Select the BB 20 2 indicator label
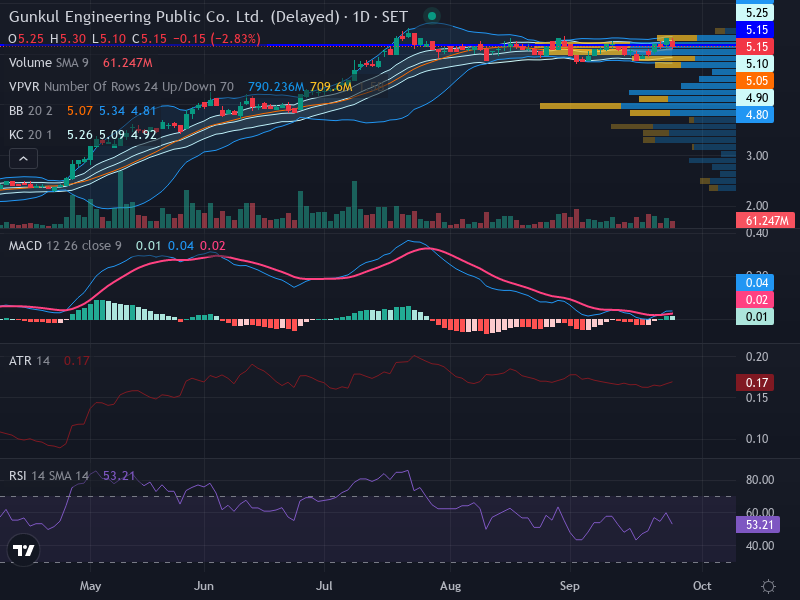The image size is (800, 600). (x=31, y=111)
